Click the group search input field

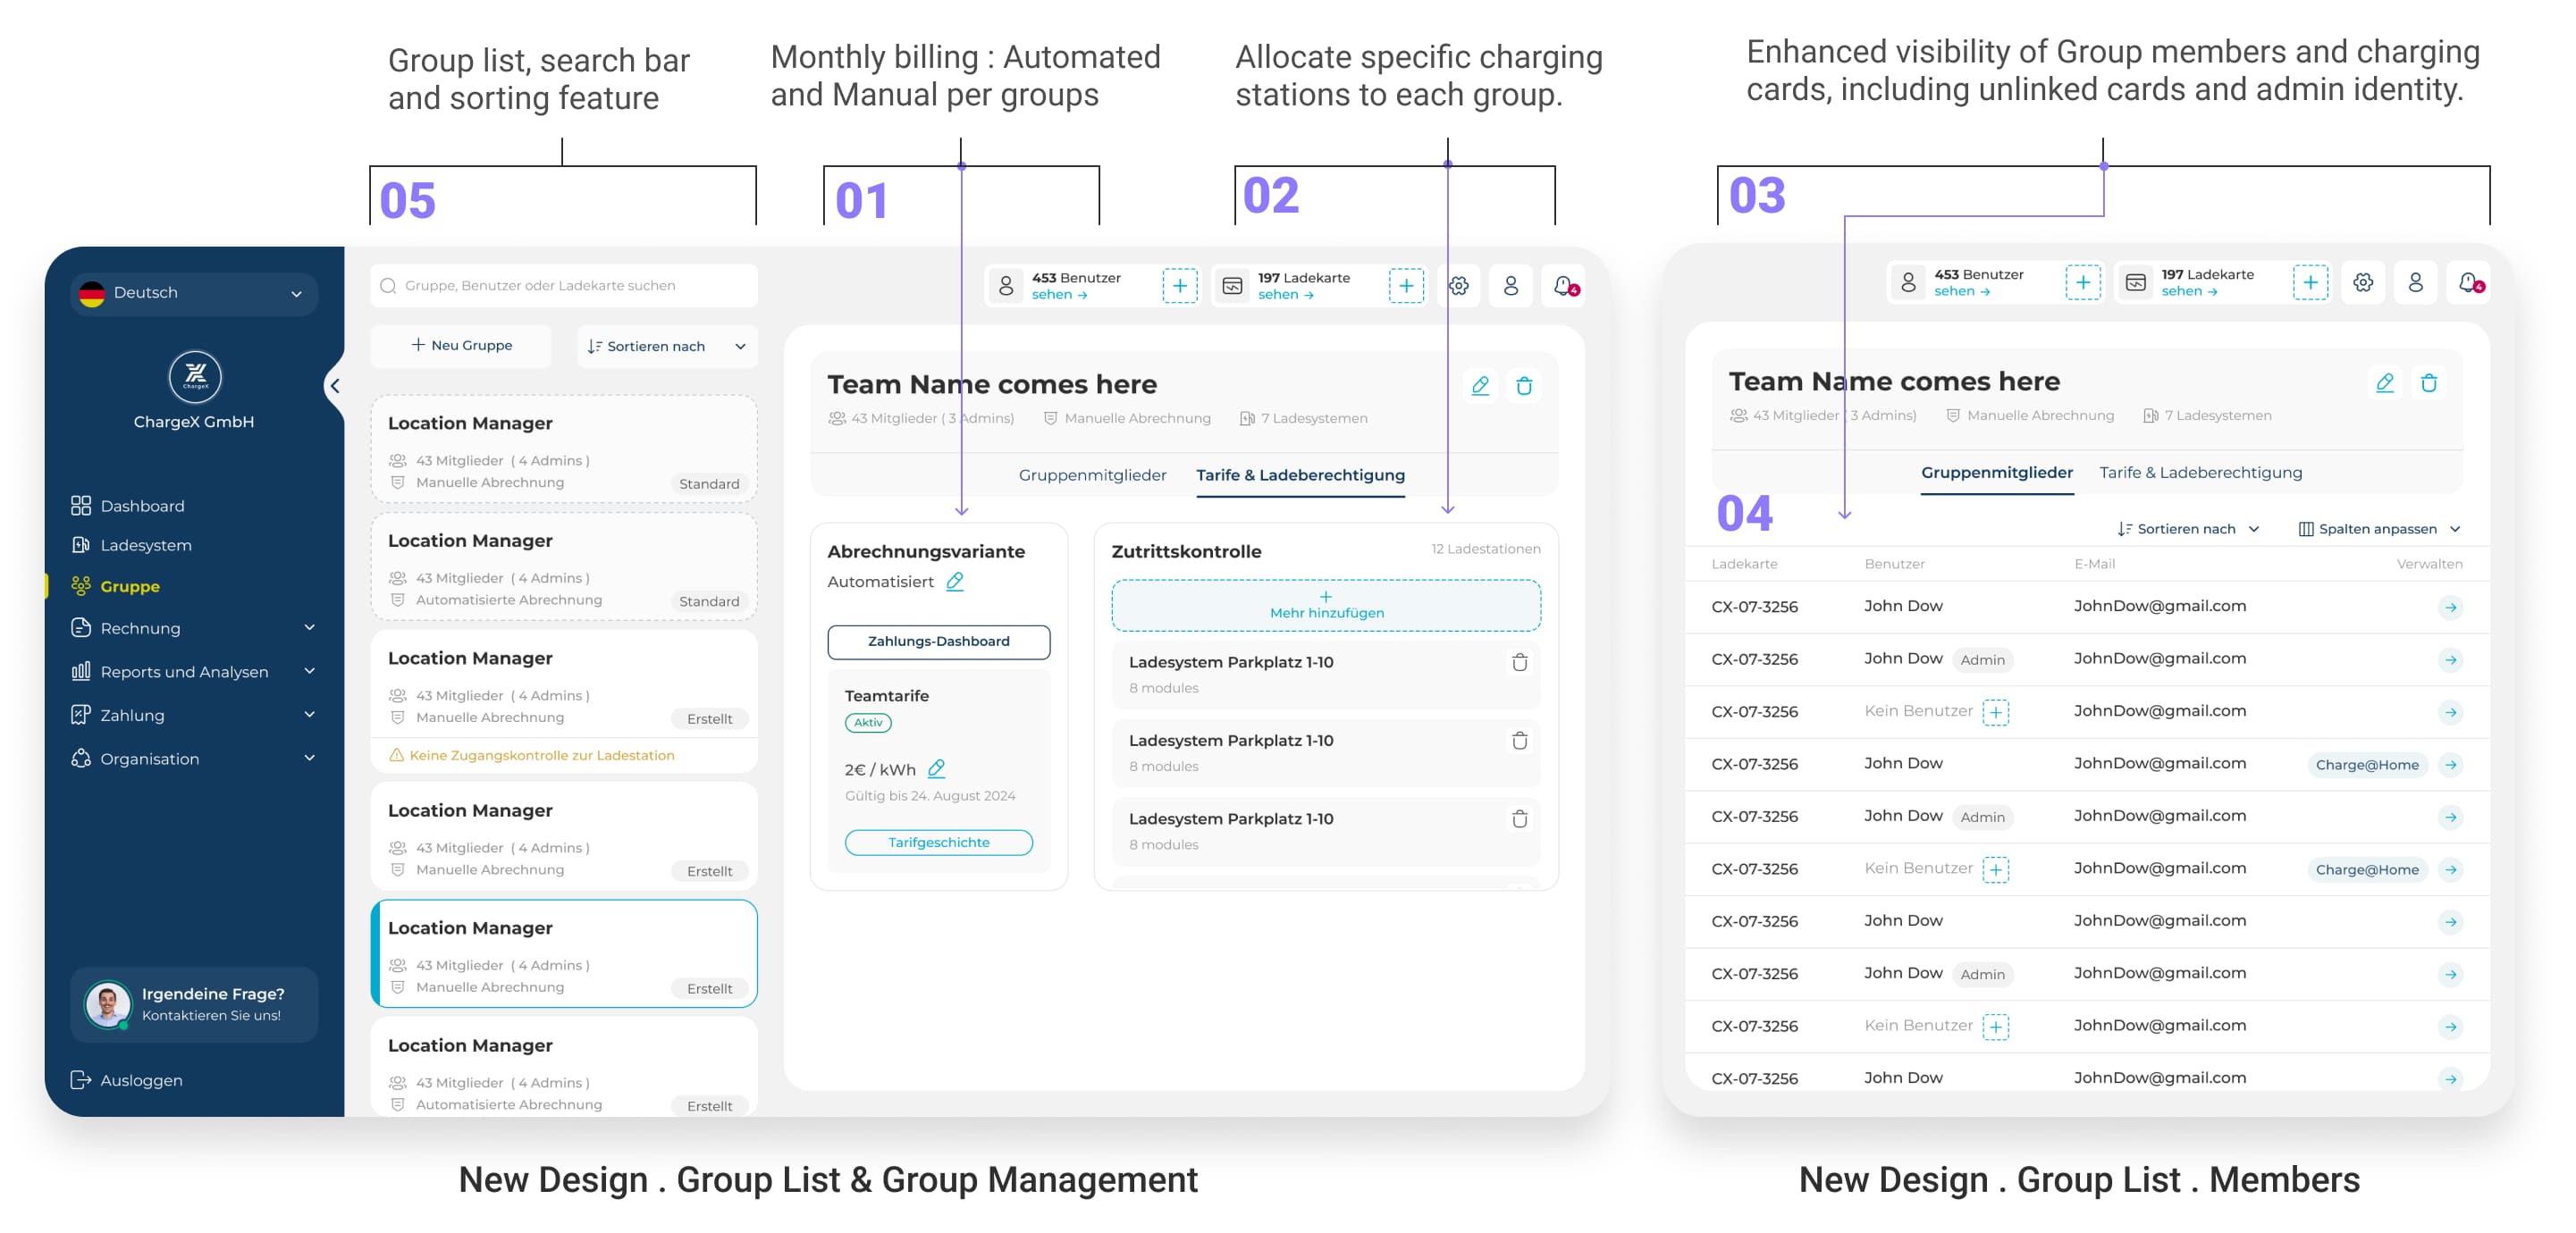(x=564, y=286)
